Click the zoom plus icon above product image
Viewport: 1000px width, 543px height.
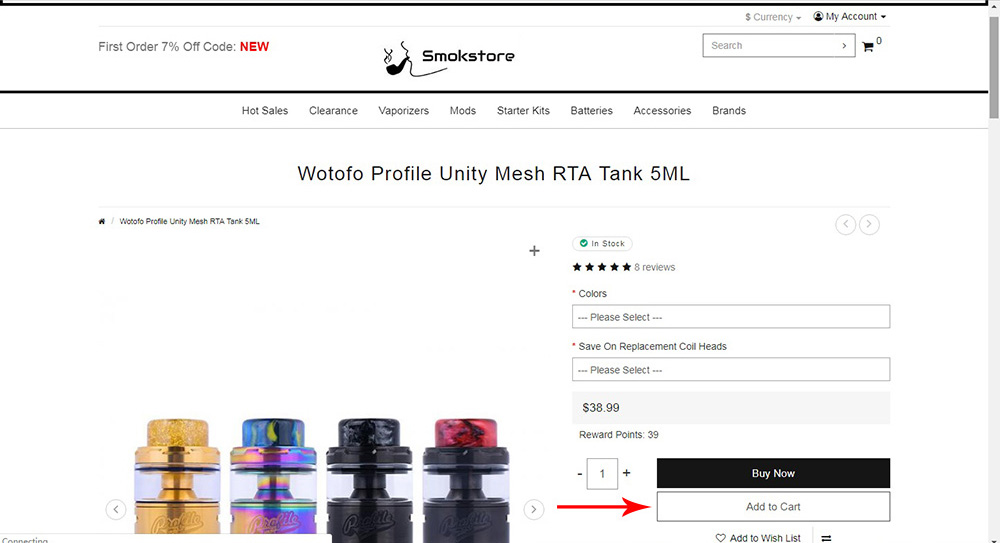534,251
